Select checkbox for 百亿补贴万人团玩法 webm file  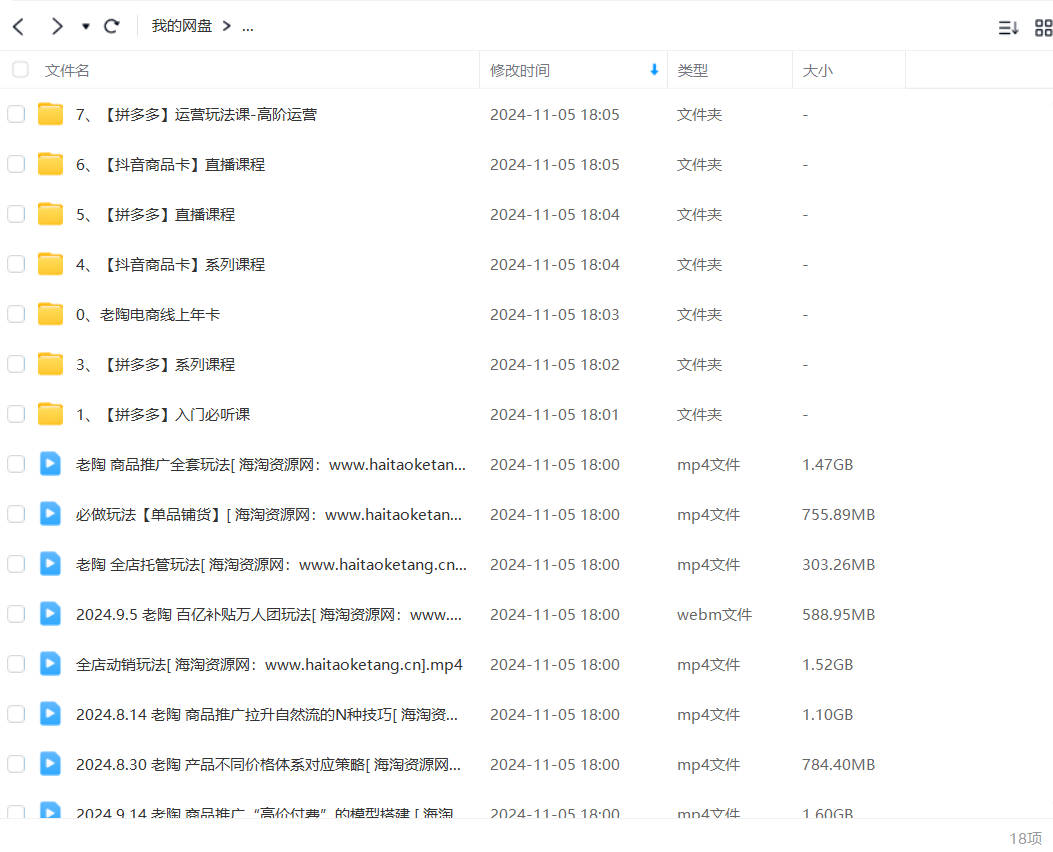pyautogui.click(x=16, y=614)
